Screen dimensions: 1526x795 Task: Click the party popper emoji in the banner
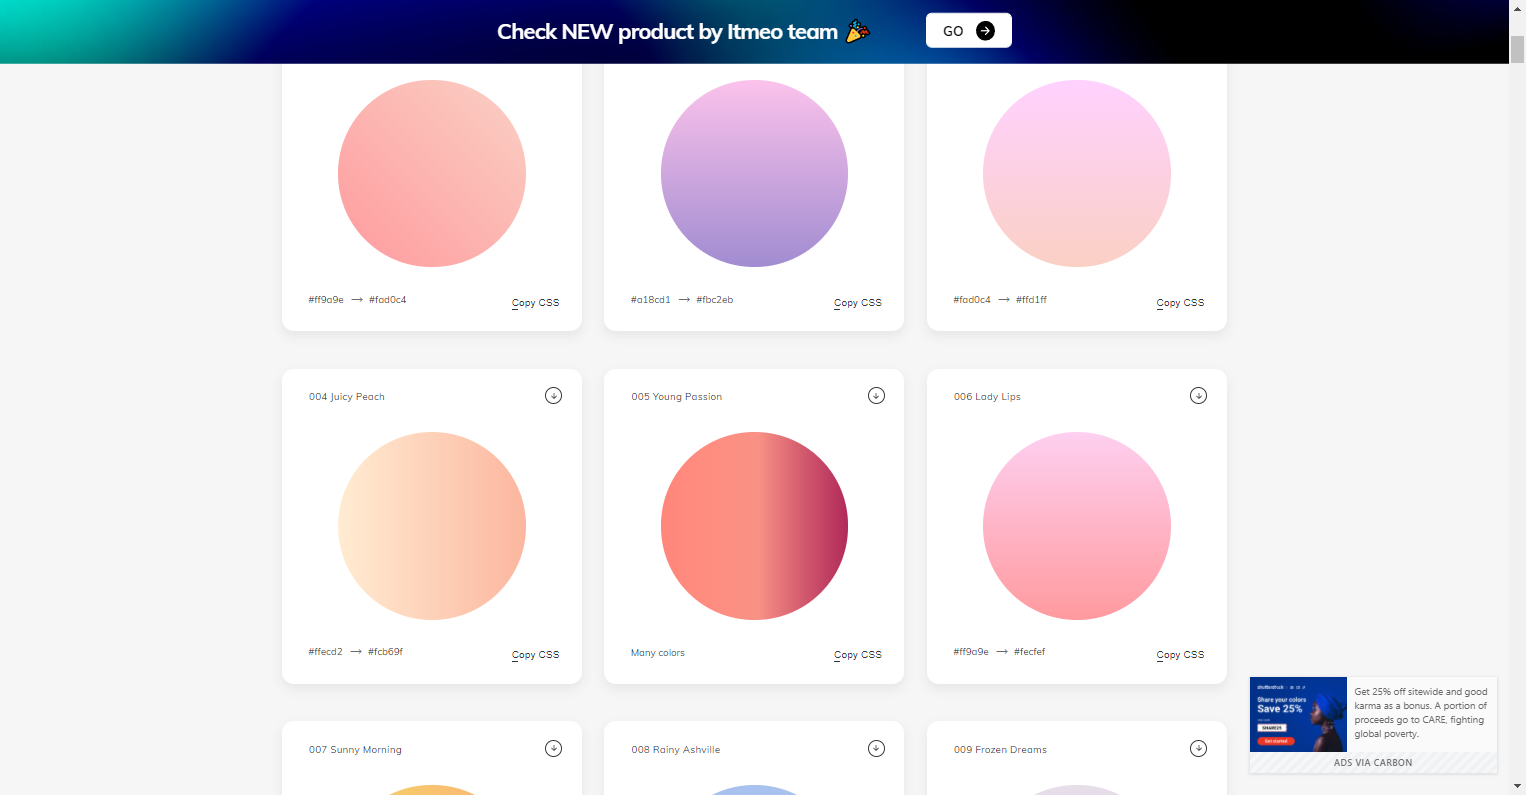(858, 32)
